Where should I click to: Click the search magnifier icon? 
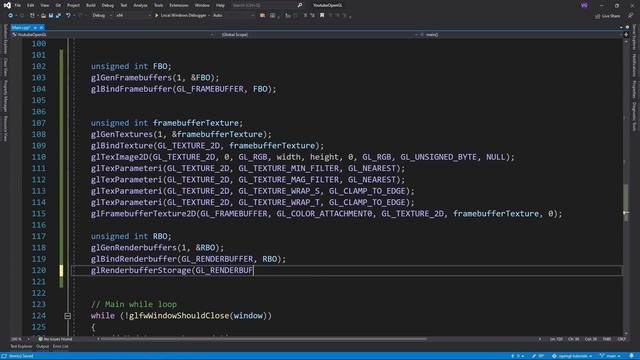click(x=300, y=5)
